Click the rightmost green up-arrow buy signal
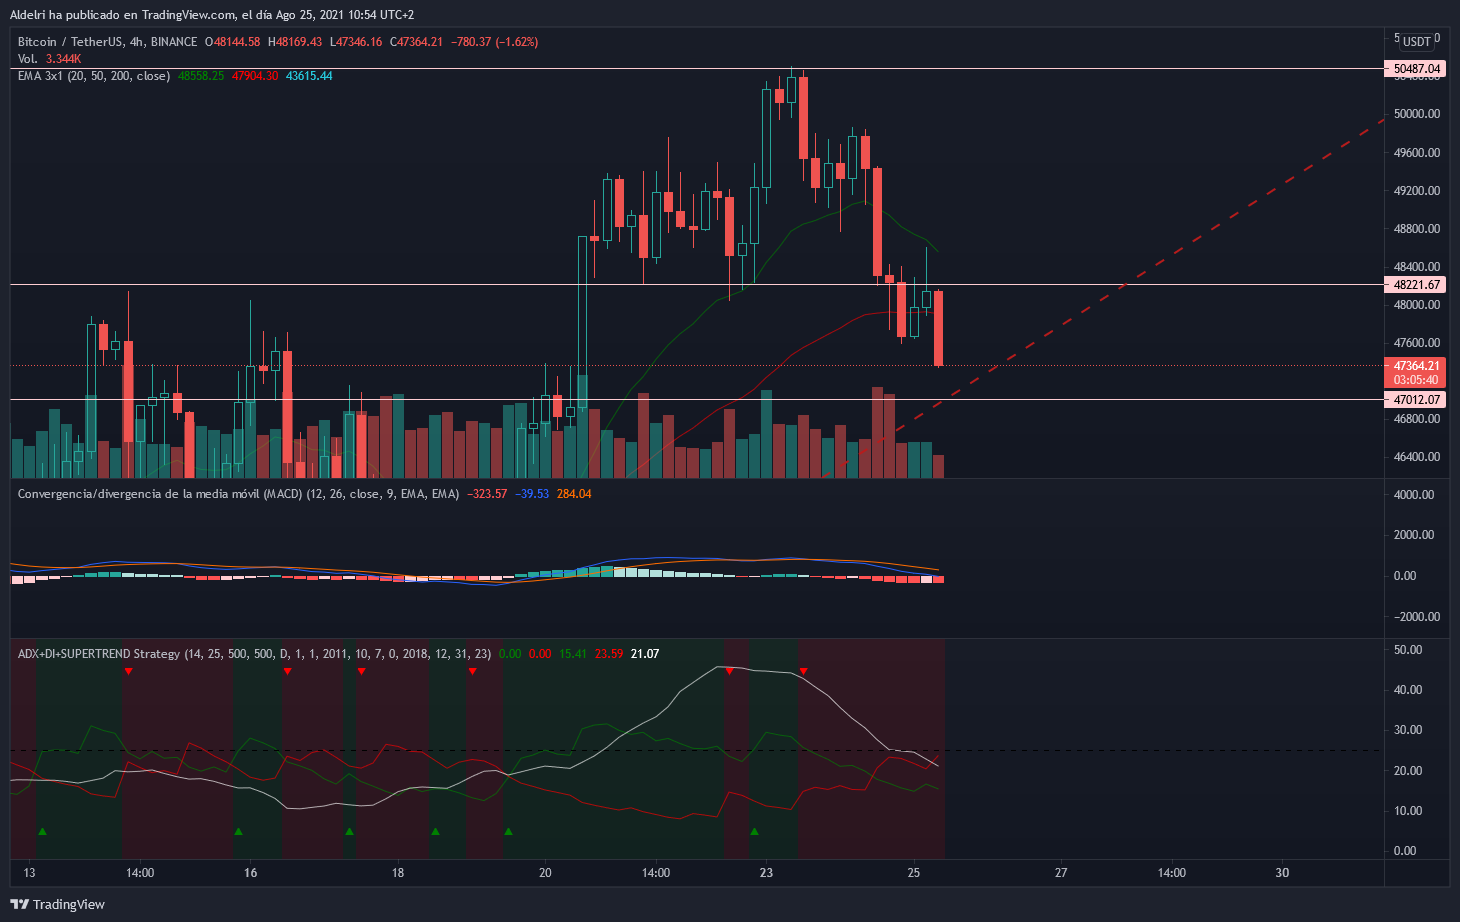This screenshot has width=1460, height=922. (754, 831)
